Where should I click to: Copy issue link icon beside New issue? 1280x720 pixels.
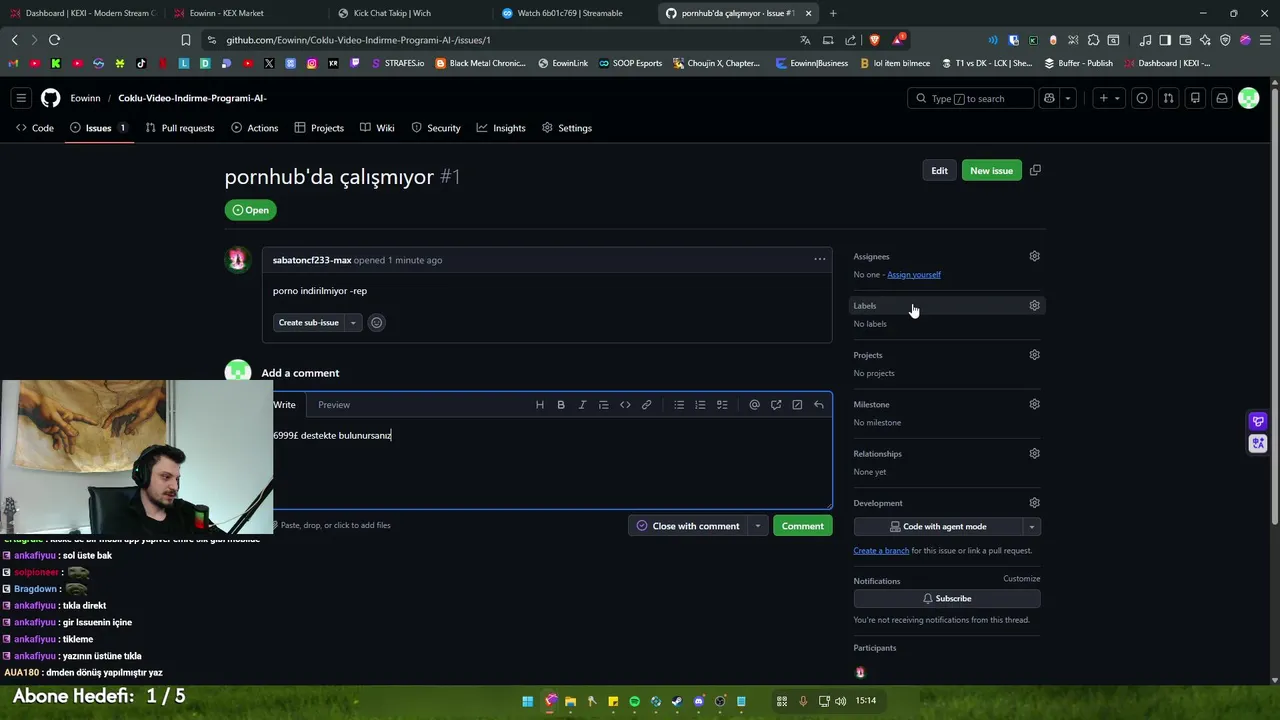click(x=1035, y=170)
